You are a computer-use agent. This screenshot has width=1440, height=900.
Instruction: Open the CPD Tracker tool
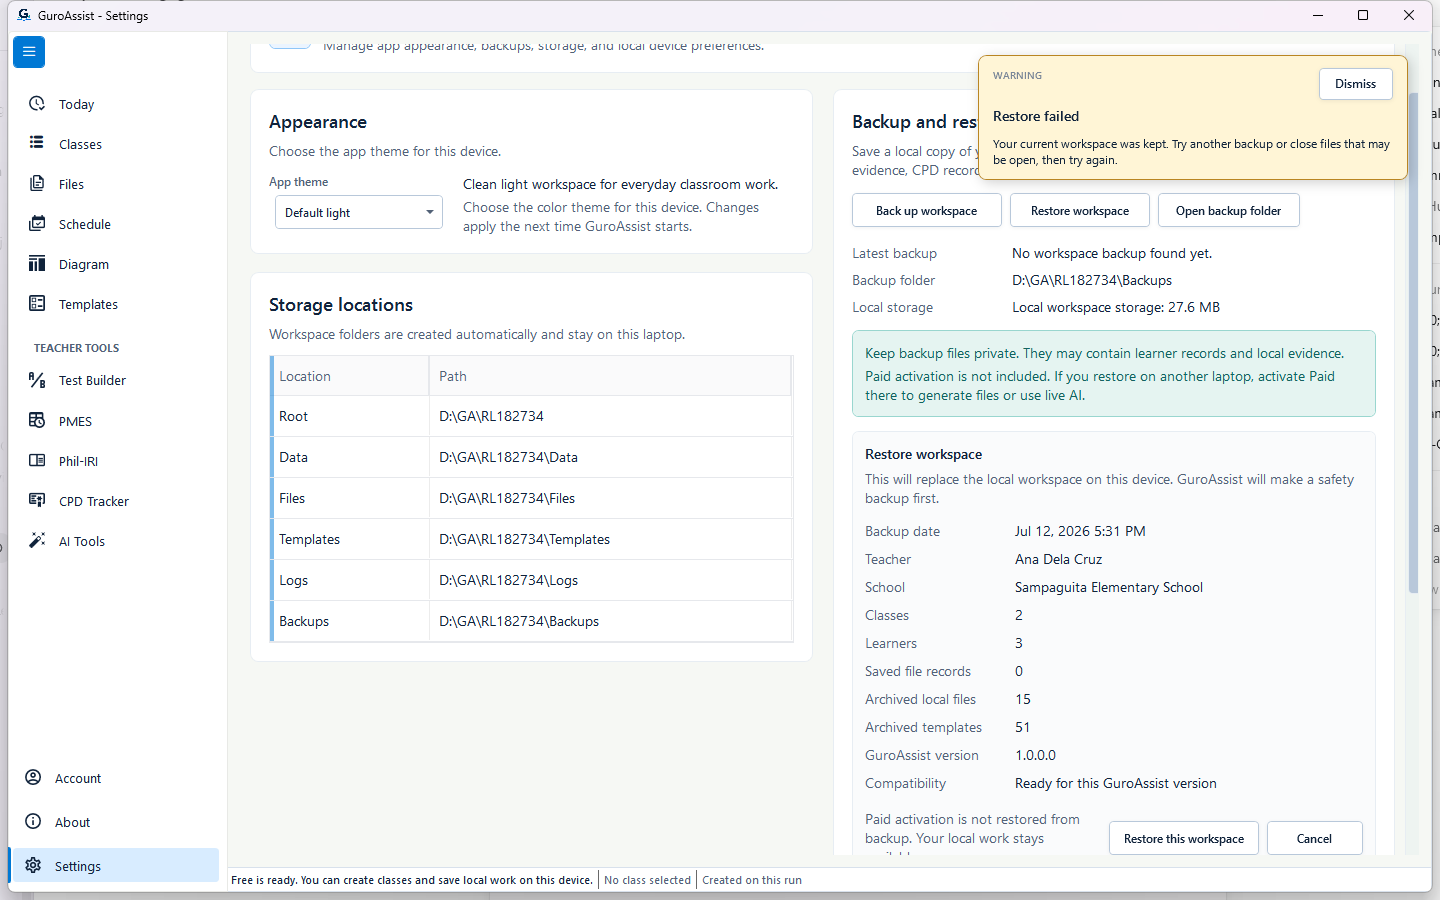118,501
